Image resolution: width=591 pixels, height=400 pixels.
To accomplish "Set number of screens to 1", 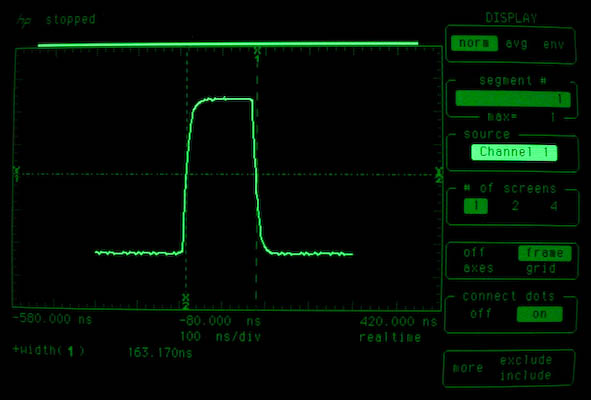I will coord(476,206).
